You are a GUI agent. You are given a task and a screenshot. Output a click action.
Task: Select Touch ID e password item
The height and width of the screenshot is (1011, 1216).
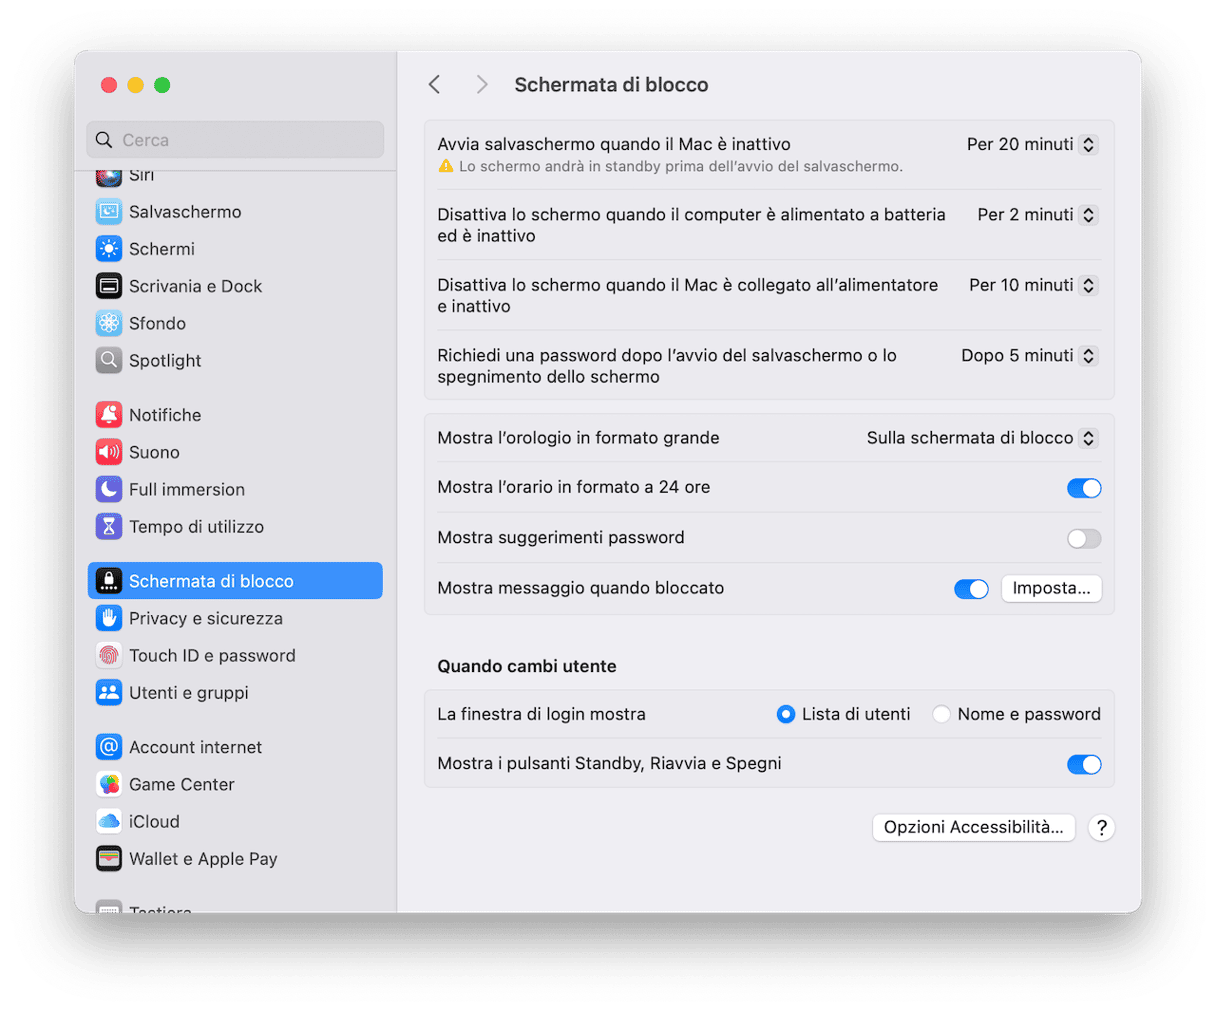(x=235, y=655)
